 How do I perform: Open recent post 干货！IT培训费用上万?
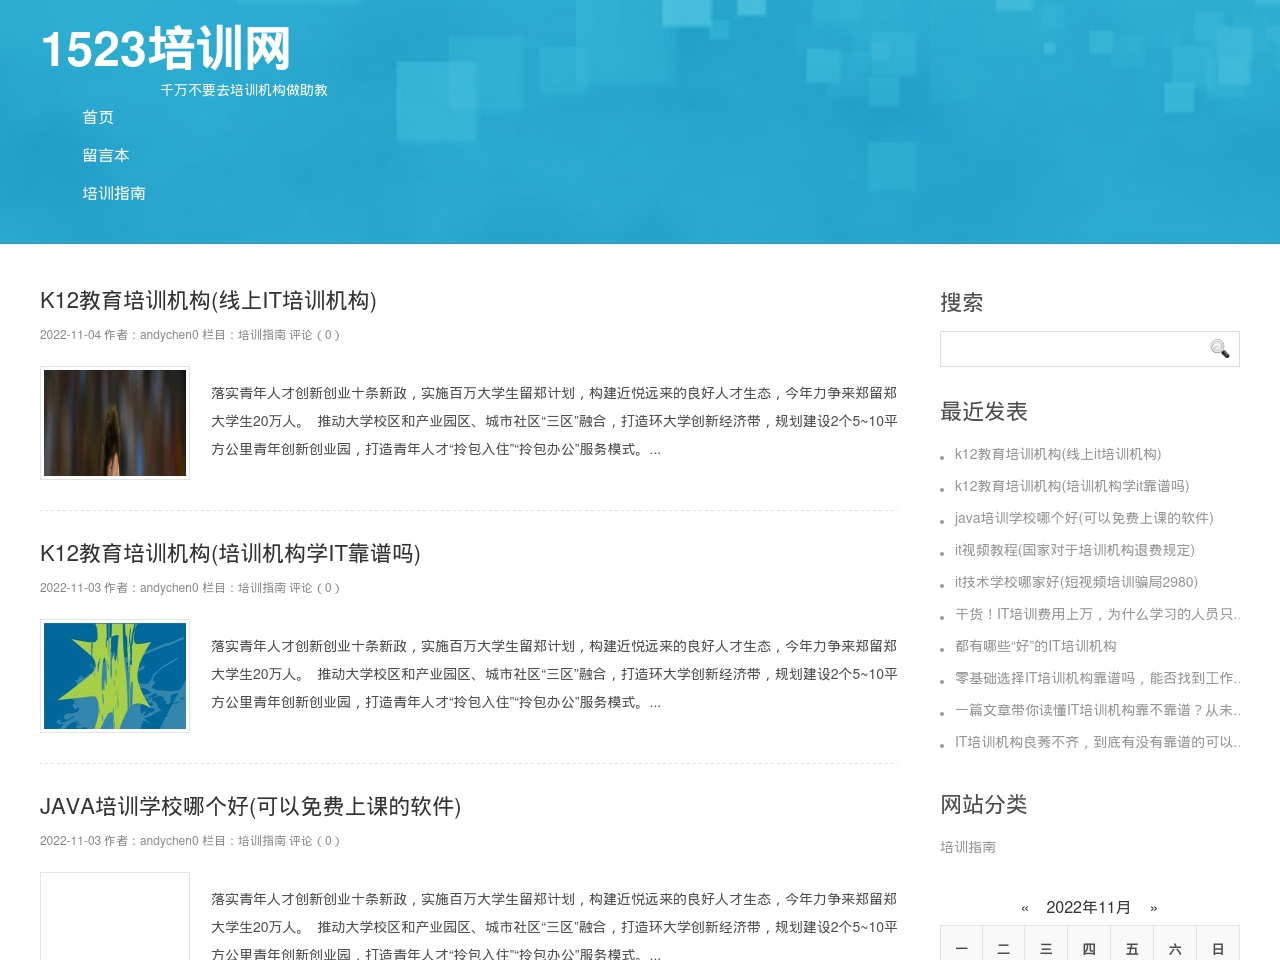click(1097, 614)
